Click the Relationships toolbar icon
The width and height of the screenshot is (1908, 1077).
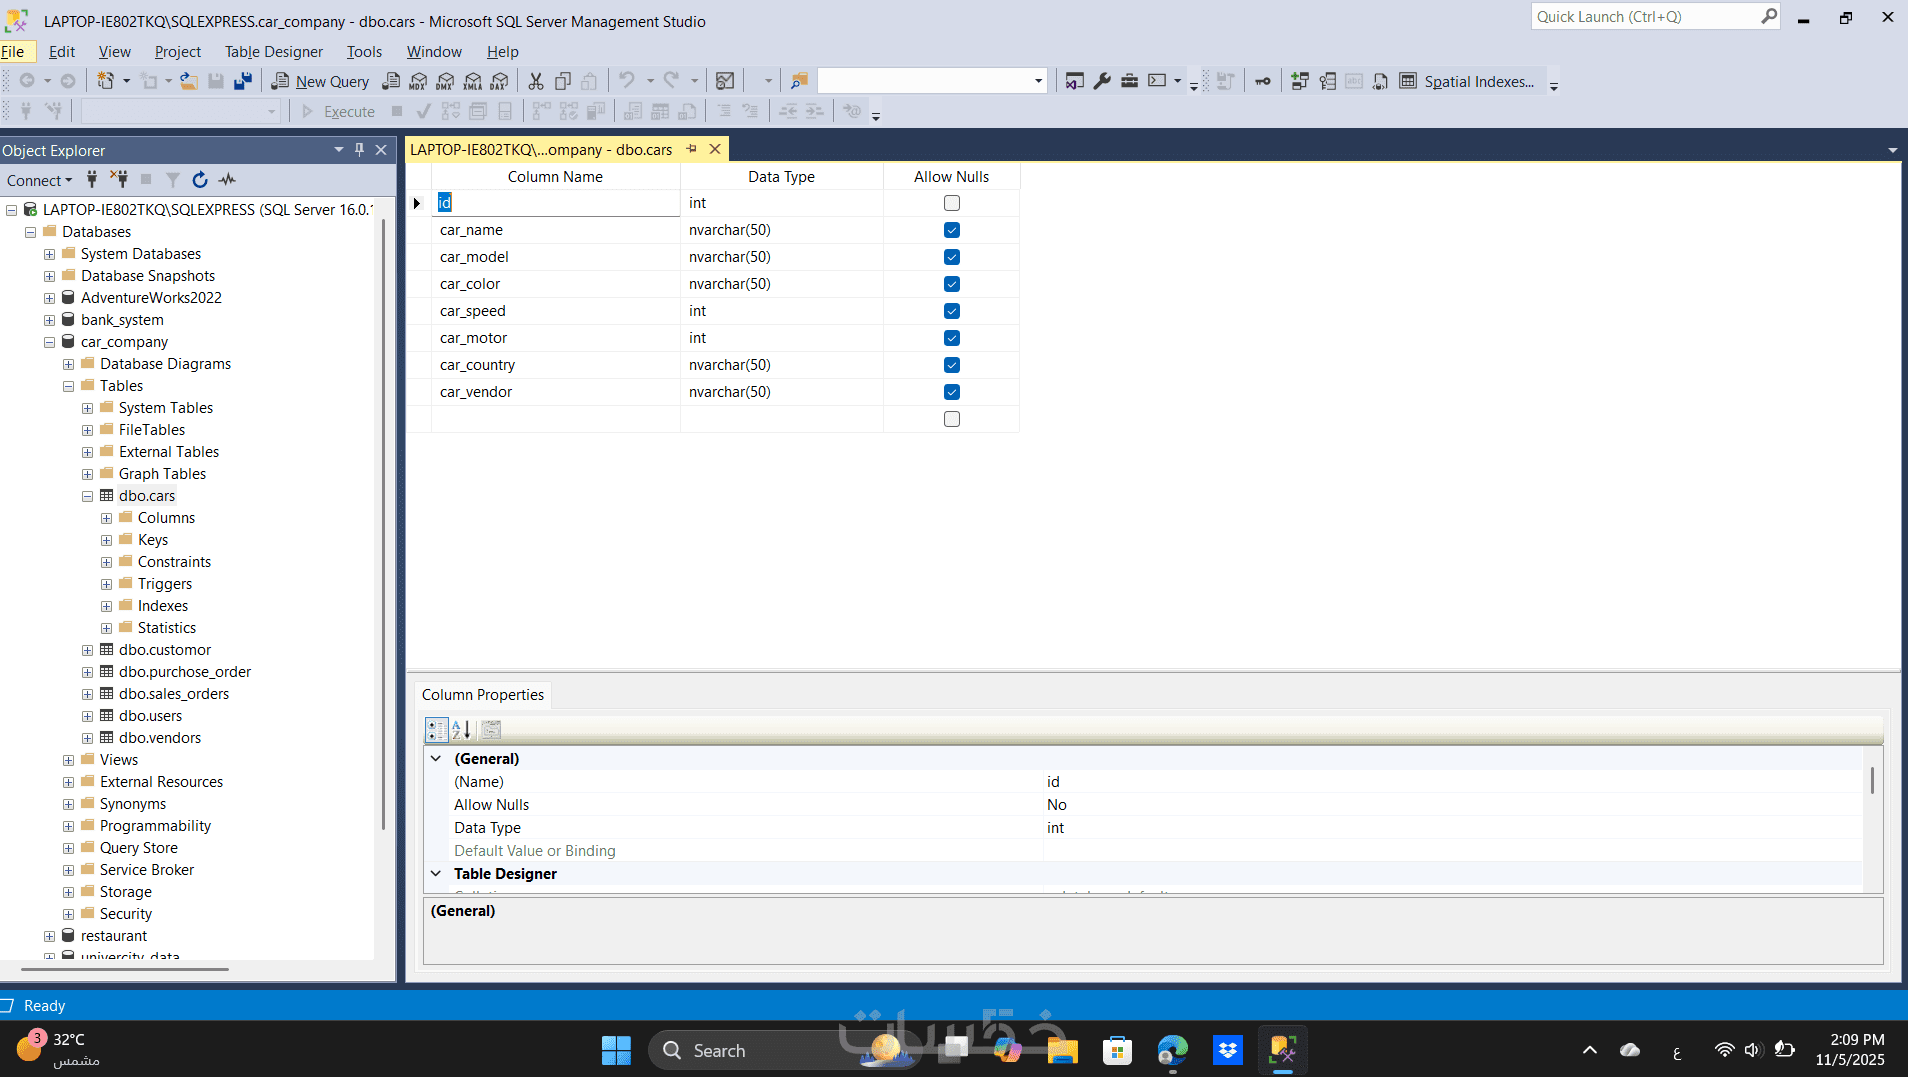point(1300,81)
